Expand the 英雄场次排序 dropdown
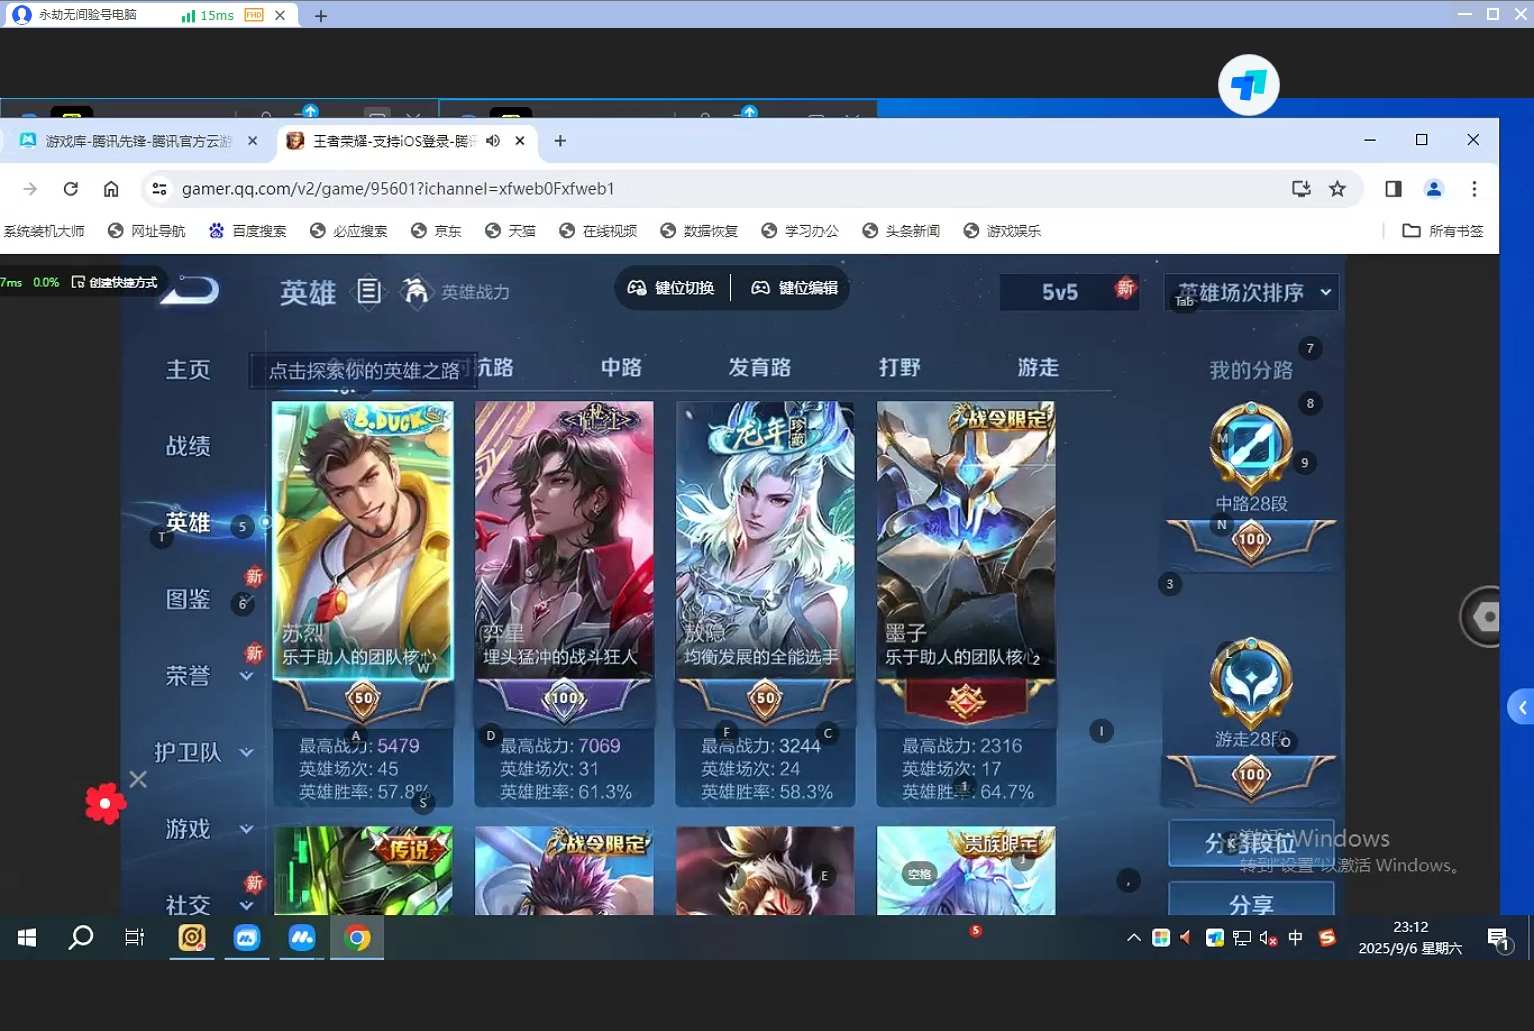This screenshot has width=1534, height=1031. (1252, 293)
